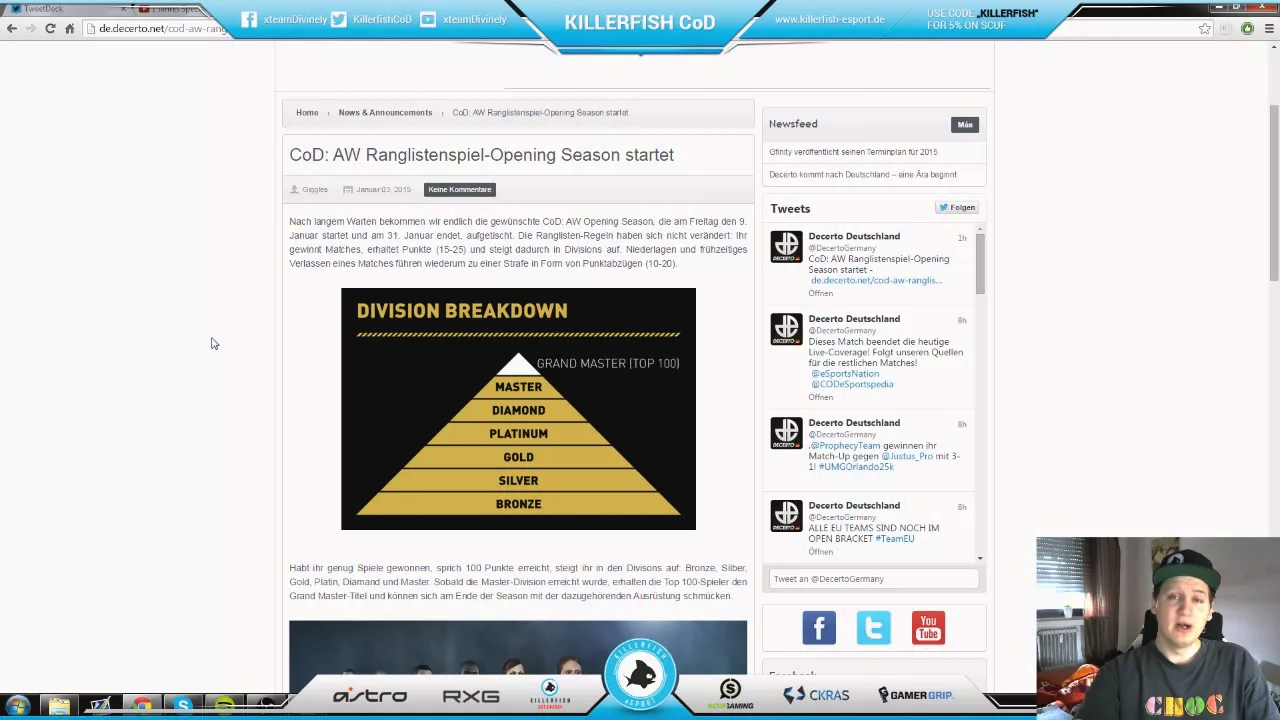Open Skype from the taskbar
1280x720 pixels.
(x=184, y=707)
